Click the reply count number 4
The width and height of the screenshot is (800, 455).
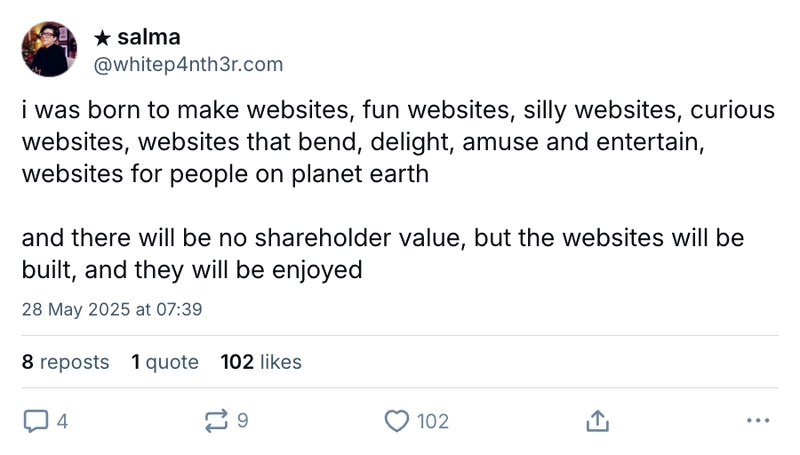pos(62,422)
